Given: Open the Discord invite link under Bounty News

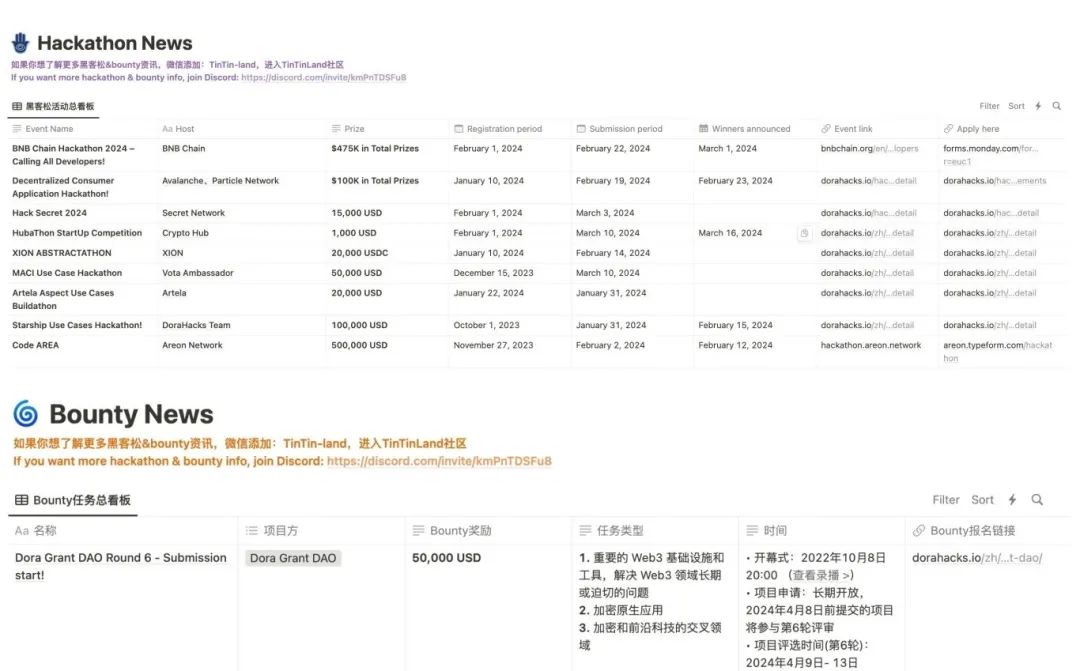Looking at the screenshot, I should (439, 461).
